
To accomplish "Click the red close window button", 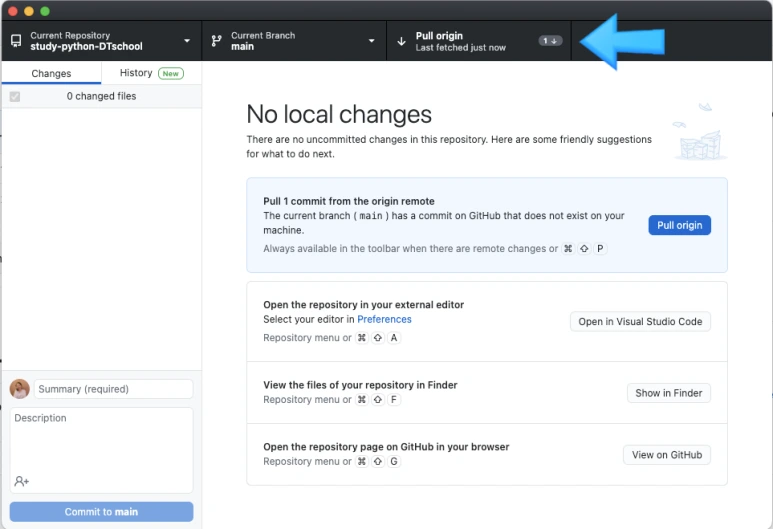I will tap(13, 11).
